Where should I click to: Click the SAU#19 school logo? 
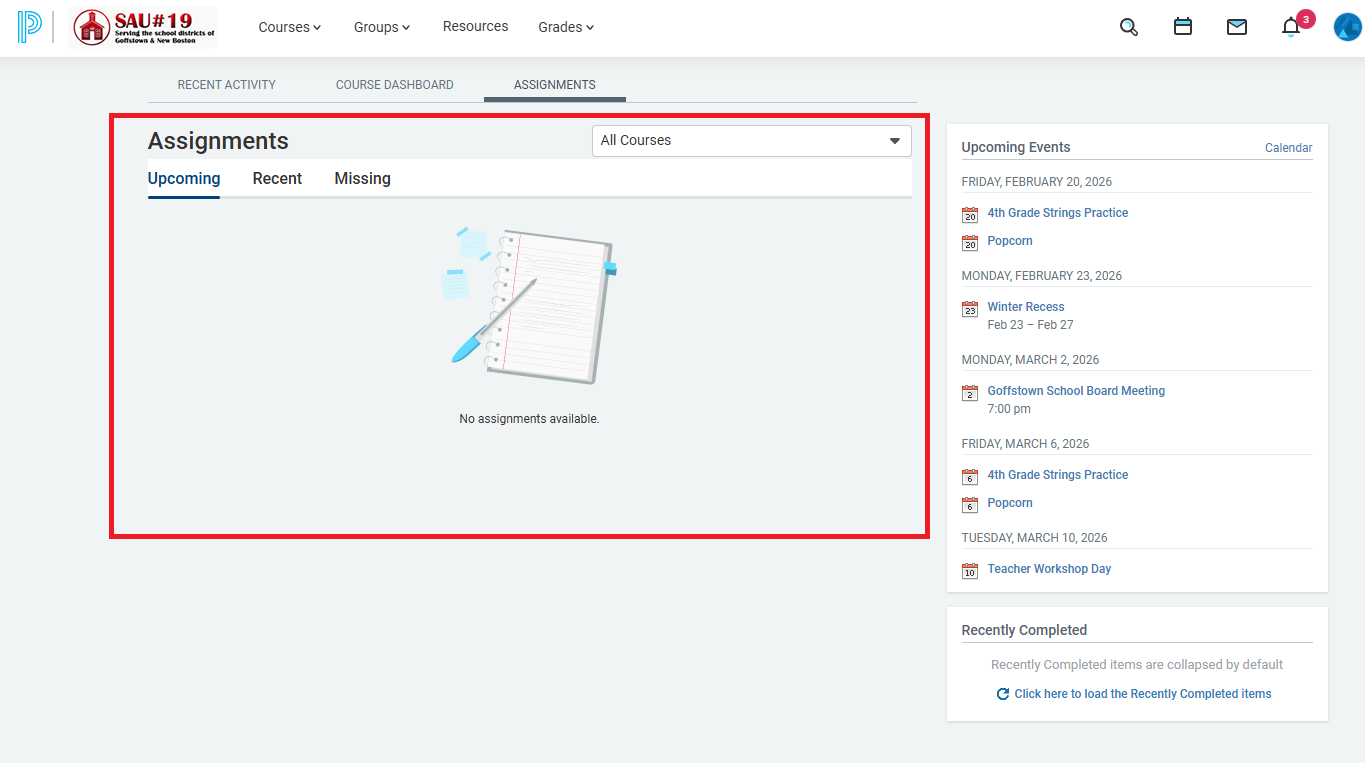pyautogui.click(x=144, y=27)
